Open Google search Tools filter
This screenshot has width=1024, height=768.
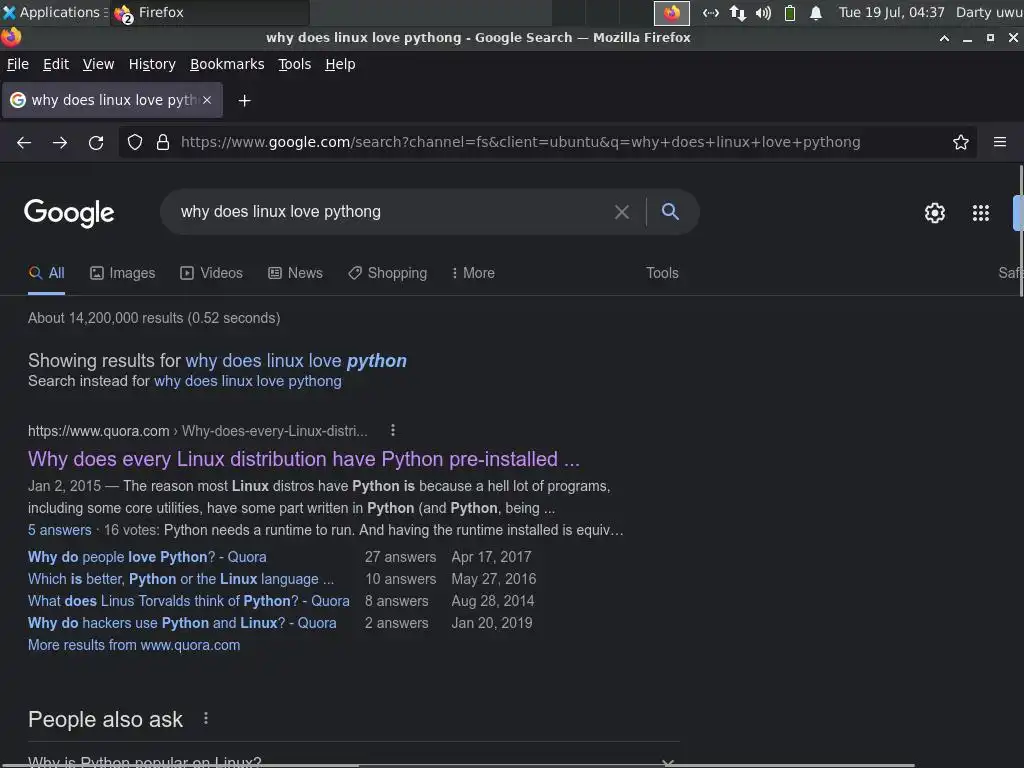662,273
